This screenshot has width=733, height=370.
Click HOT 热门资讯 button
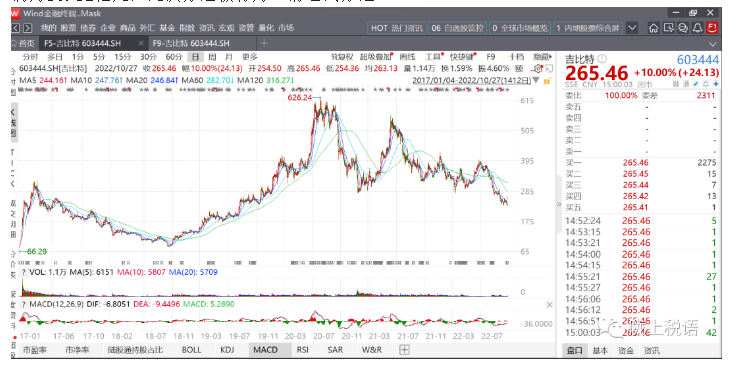[396, 28]
